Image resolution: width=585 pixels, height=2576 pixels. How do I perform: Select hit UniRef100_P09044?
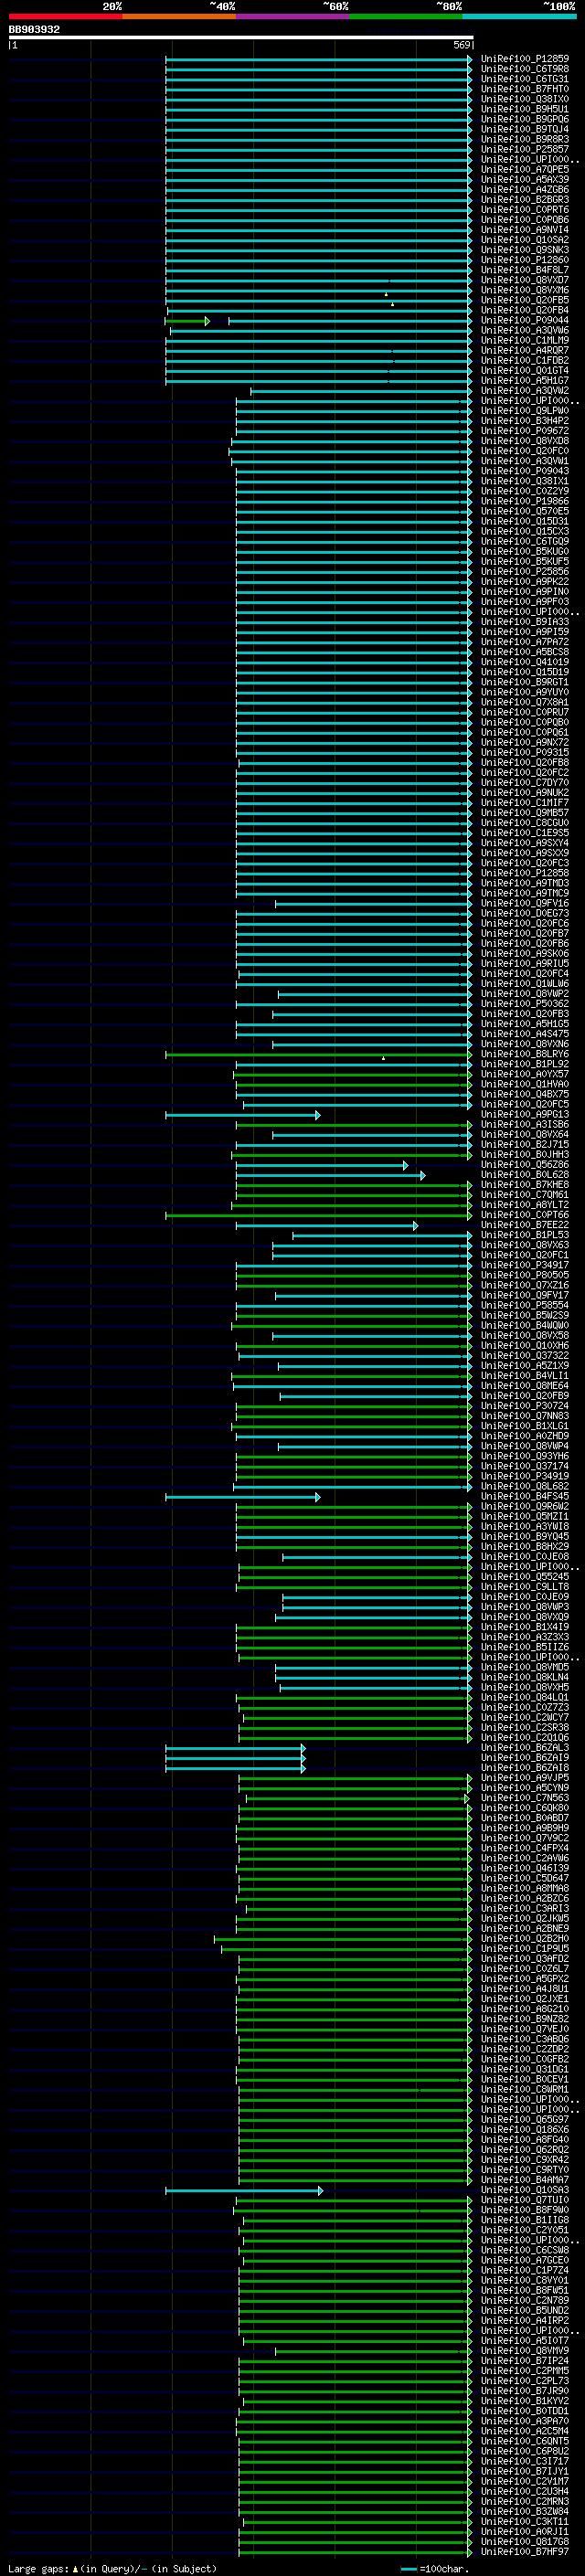[524, 320]
